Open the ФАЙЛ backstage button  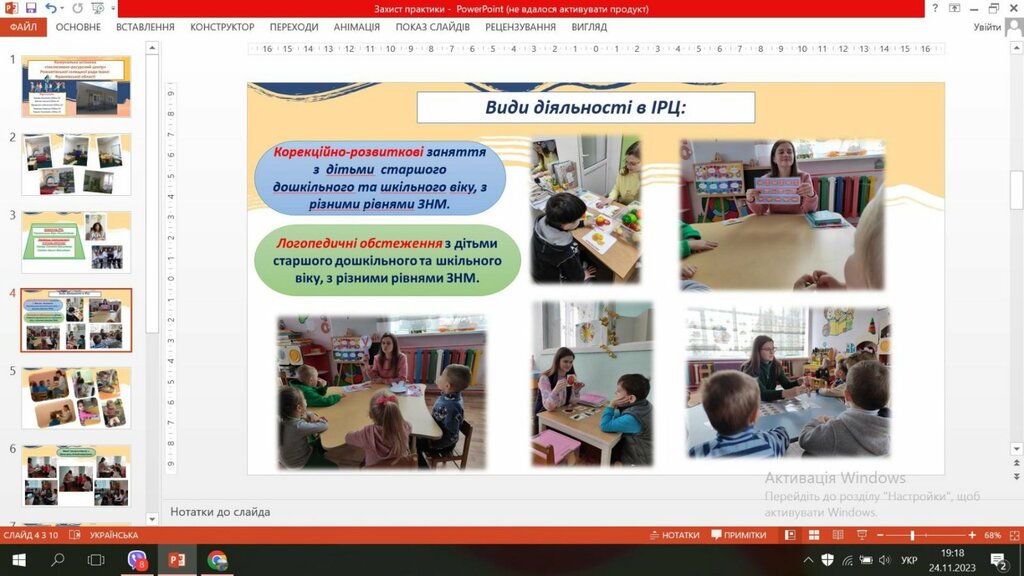pyautogui.click(x=23, y=27)
